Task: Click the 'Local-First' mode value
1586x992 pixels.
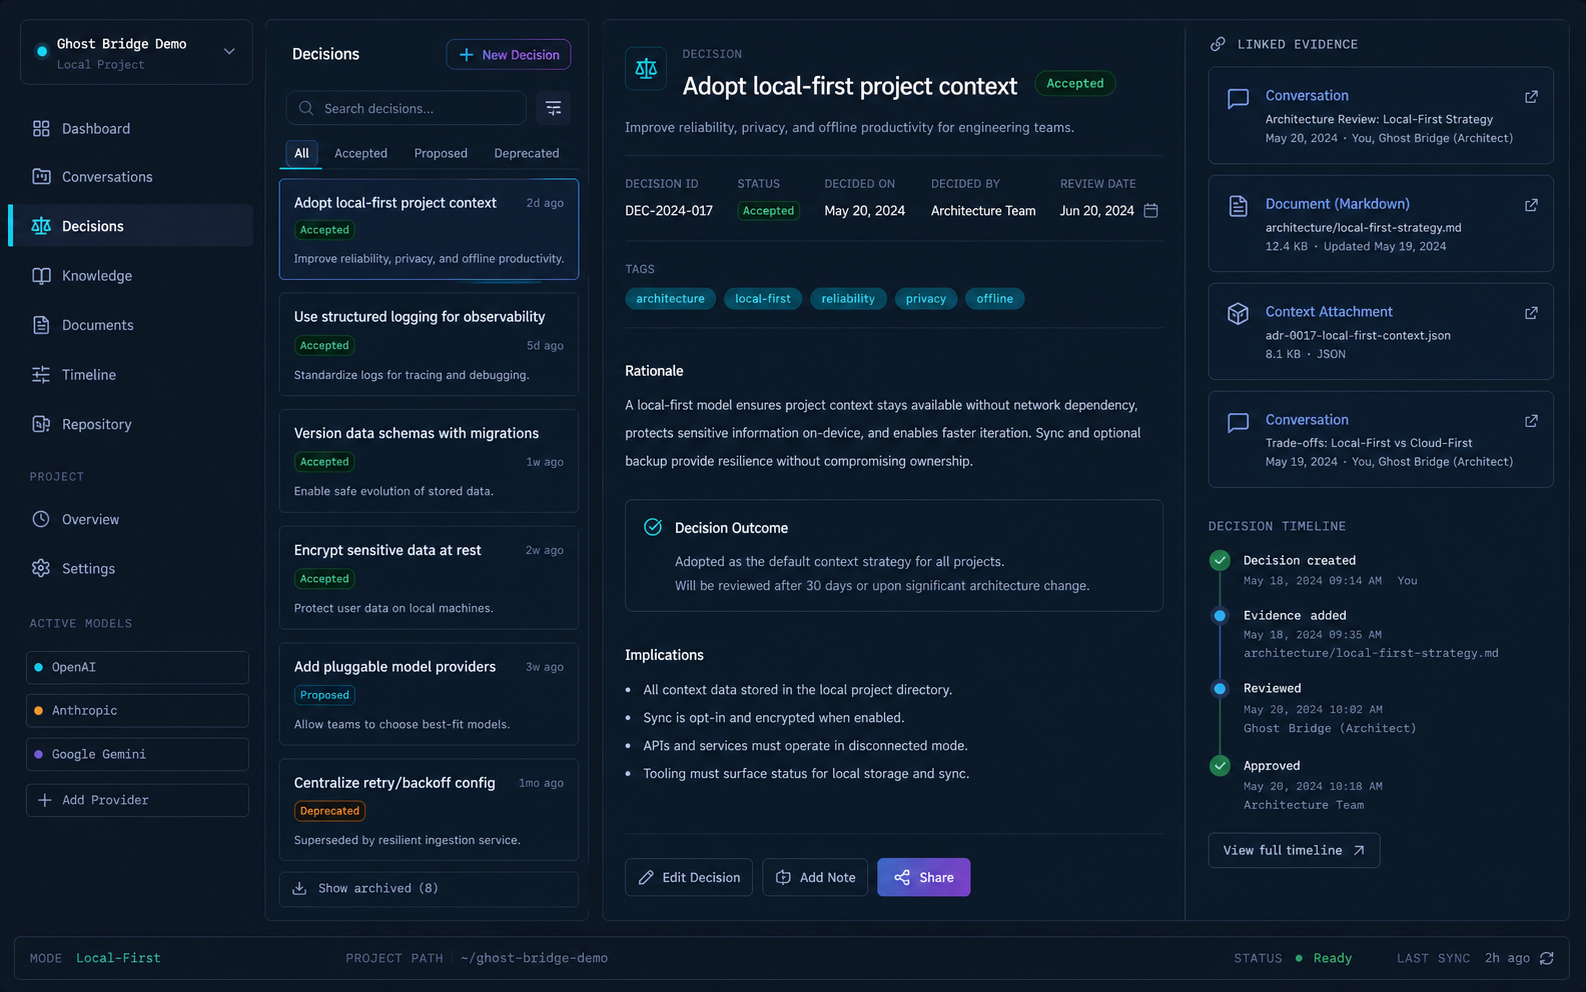Action: click(118, 958)
